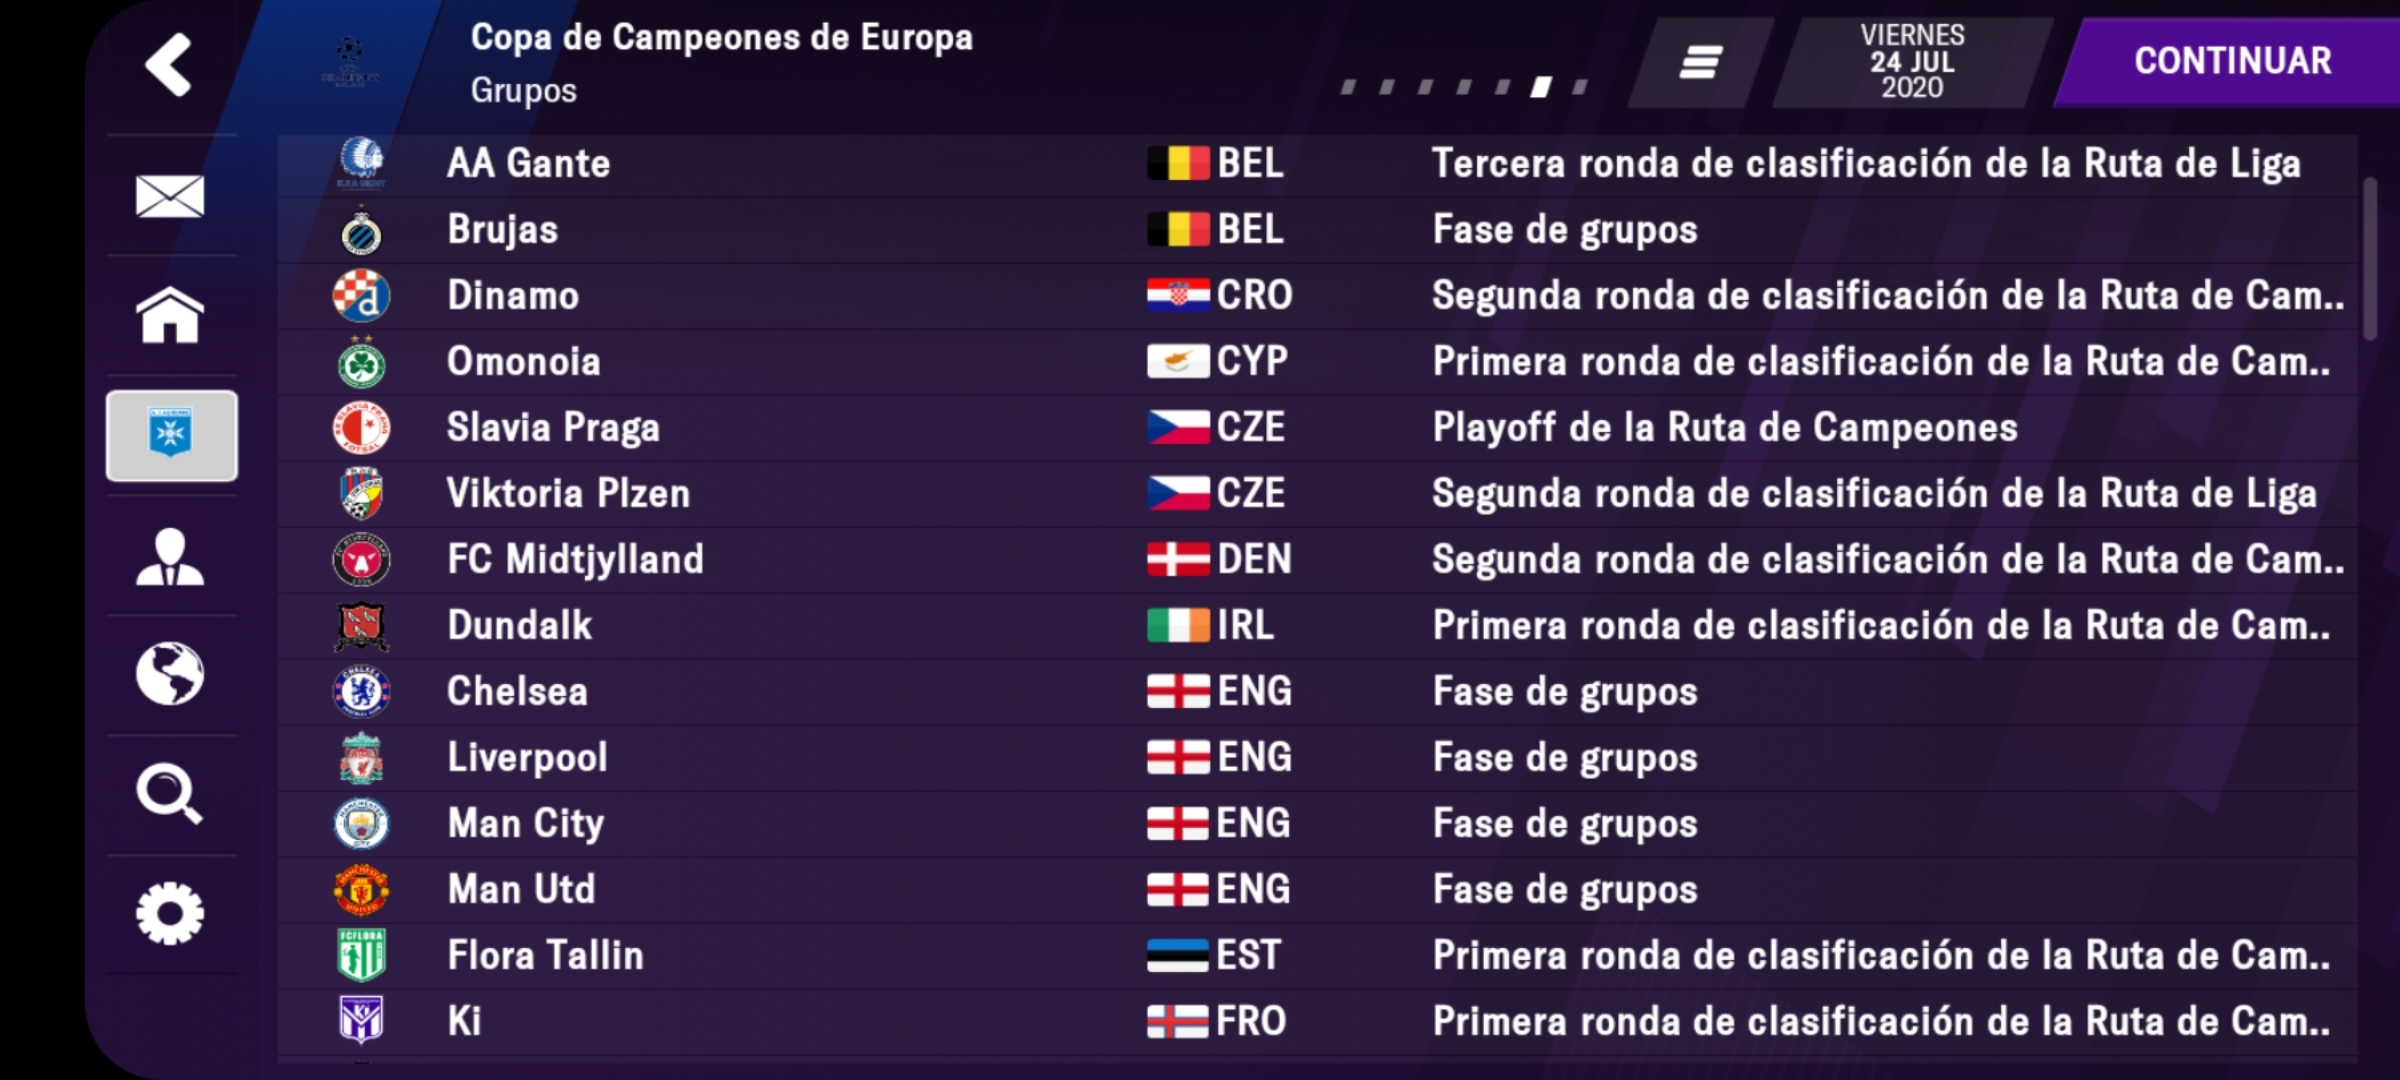Open Chelsea team row

point(1317,692)
